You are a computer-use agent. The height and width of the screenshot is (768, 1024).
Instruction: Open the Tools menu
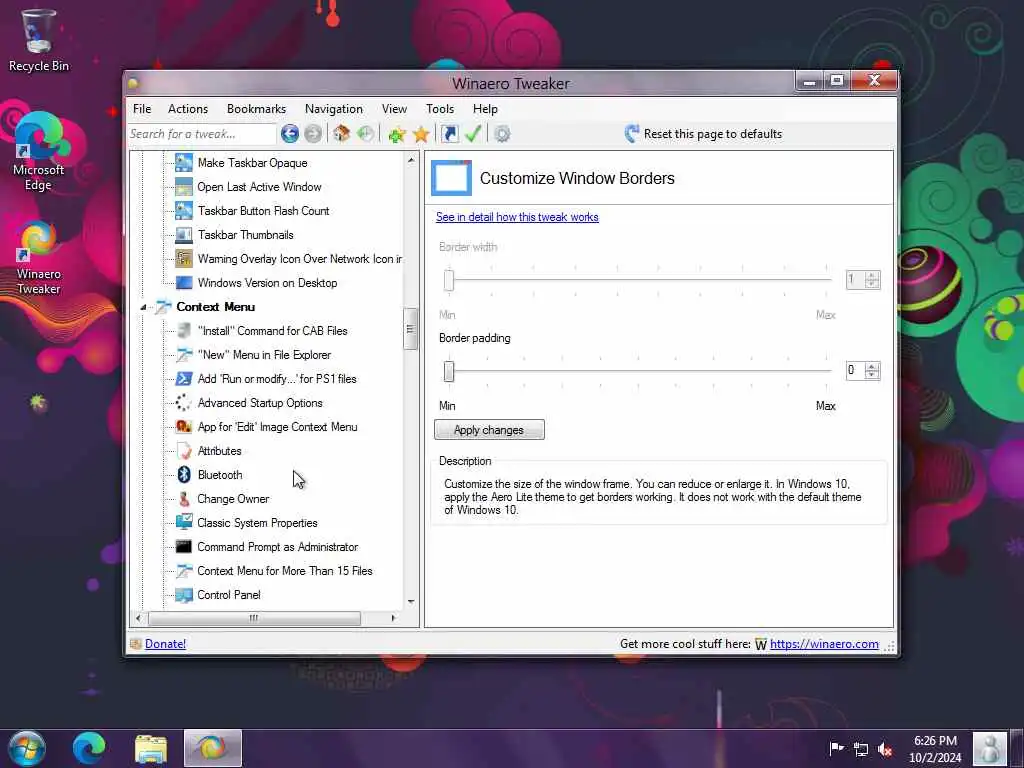[x=440, y=109]
